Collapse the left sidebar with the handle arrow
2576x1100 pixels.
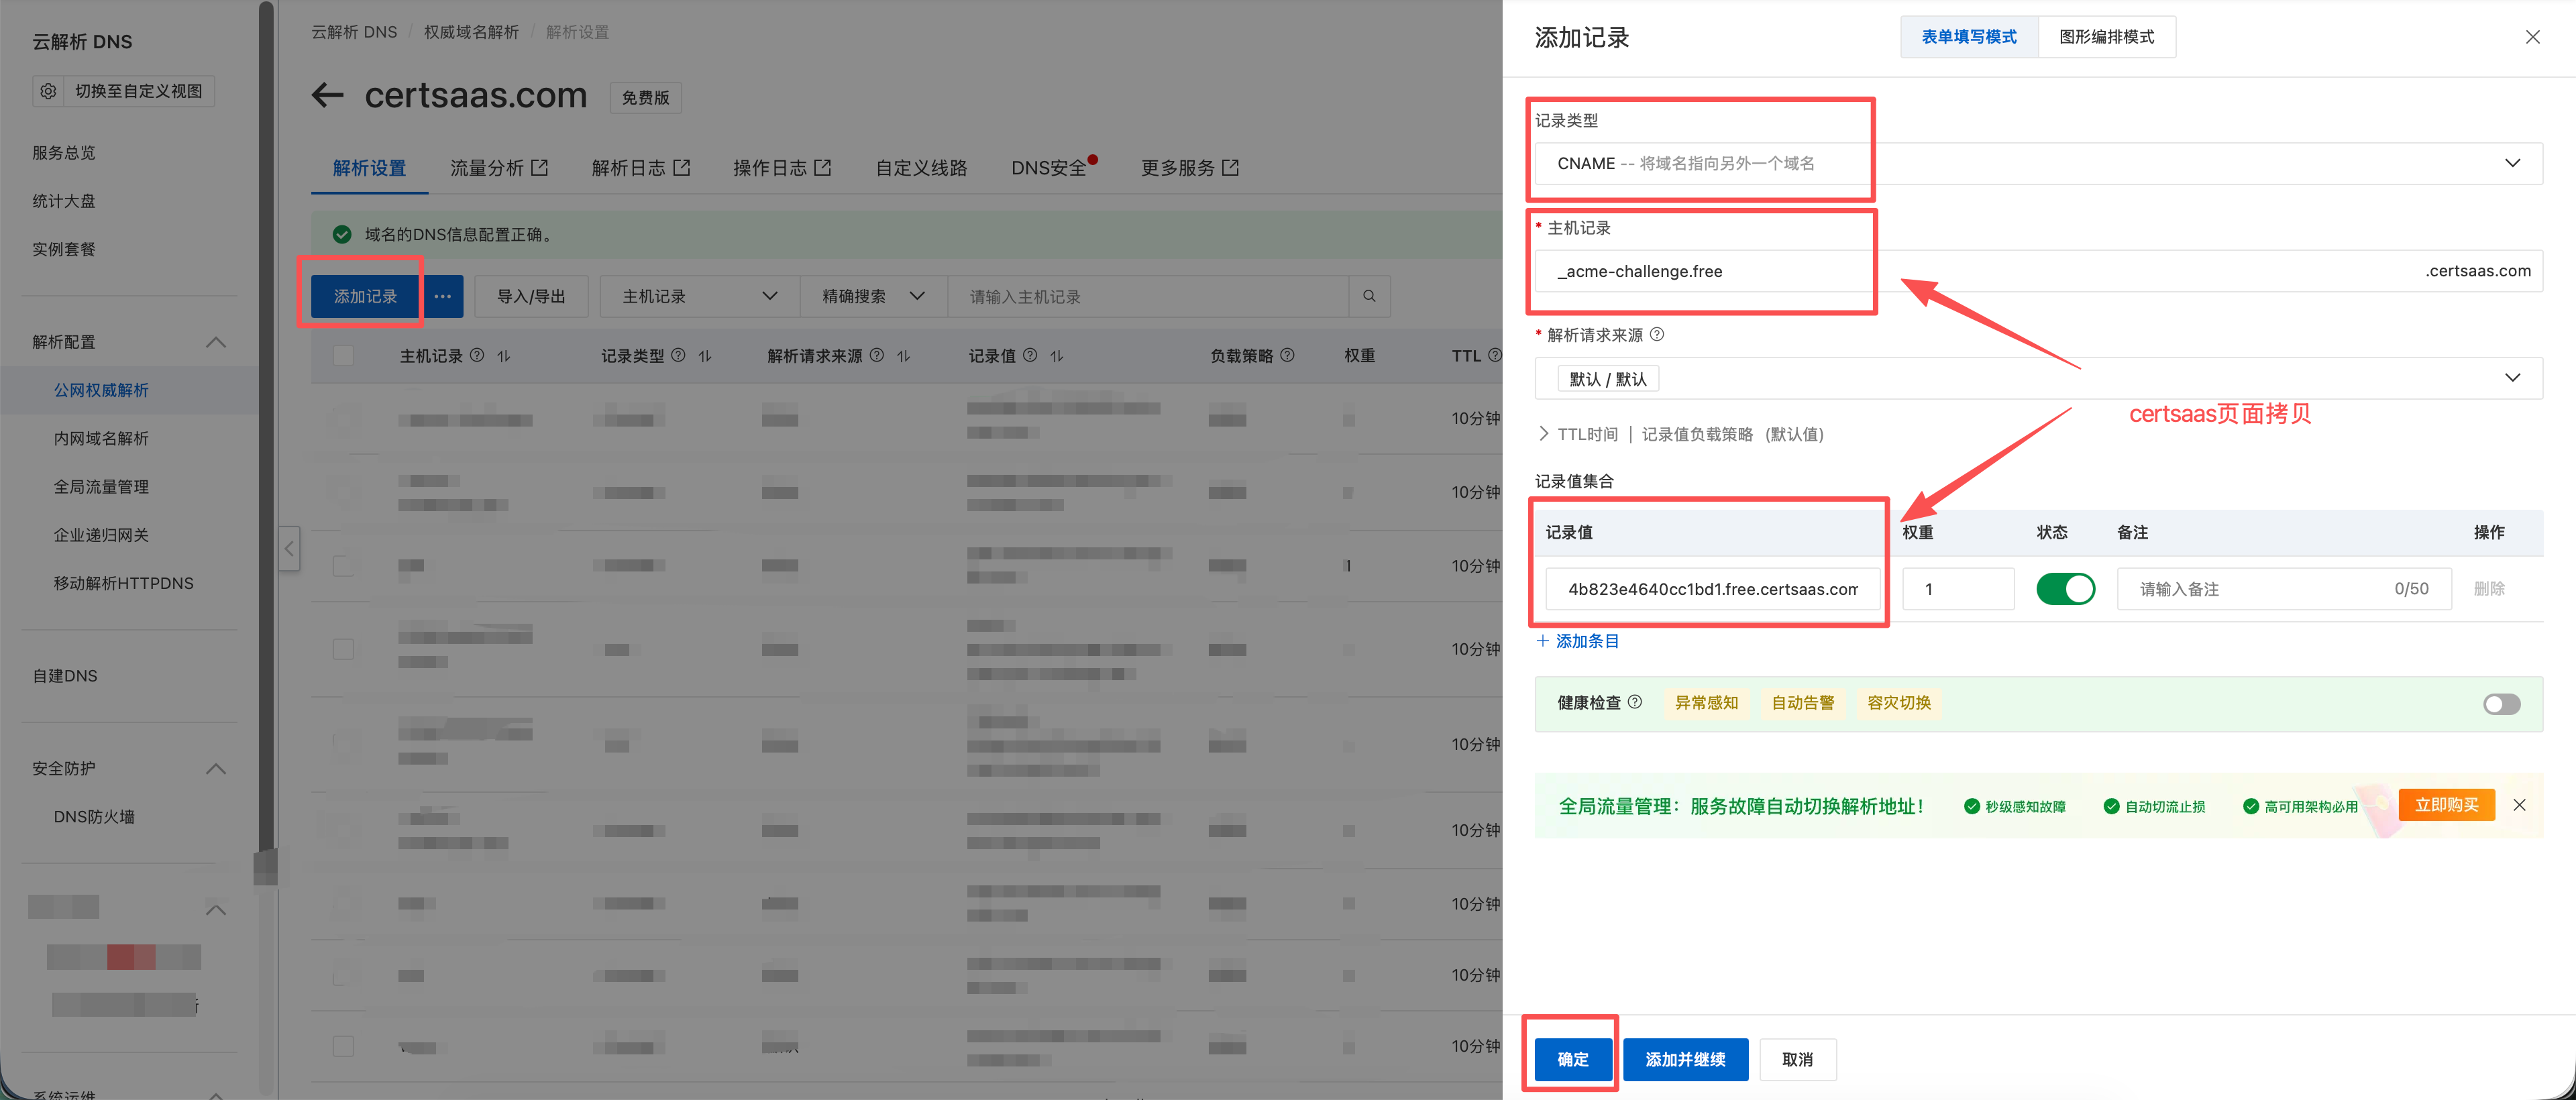pyautogui.click(x=289, y=548)
